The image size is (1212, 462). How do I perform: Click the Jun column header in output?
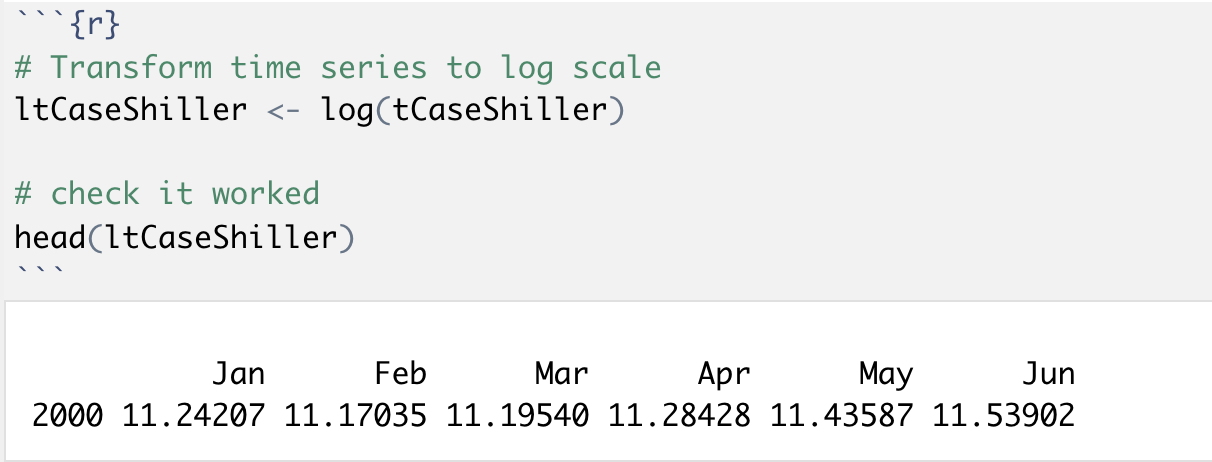coord(1048,375)
